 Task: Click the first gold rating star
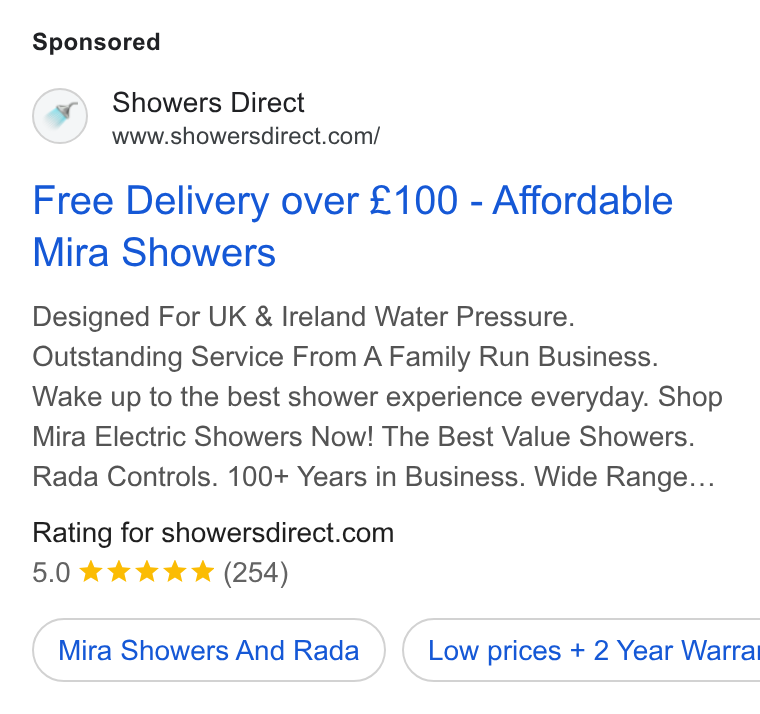(x=90, y=571)
